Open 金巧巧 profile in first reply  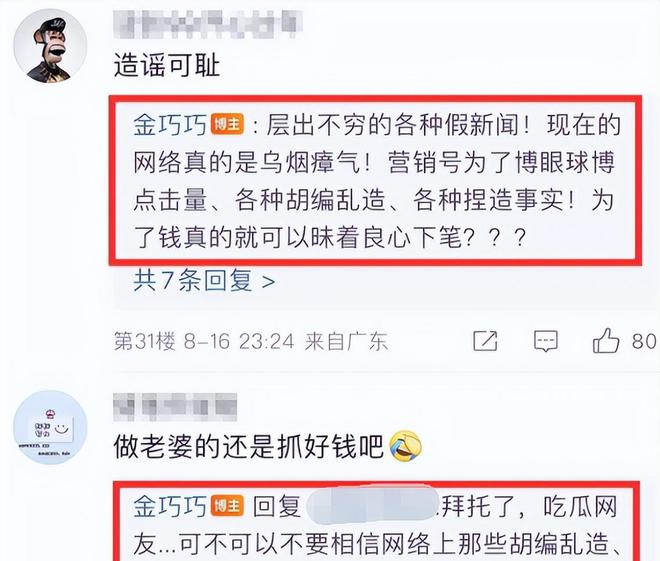170,125
